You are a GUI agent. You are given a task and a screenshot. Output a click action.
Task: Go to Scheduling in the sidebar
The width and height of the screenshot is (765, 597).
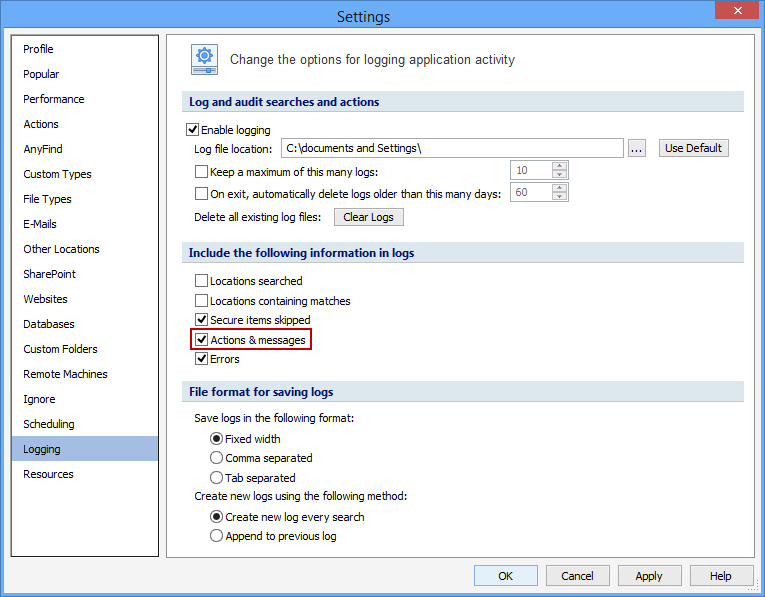pyautogui.click(x=49, y=424)
